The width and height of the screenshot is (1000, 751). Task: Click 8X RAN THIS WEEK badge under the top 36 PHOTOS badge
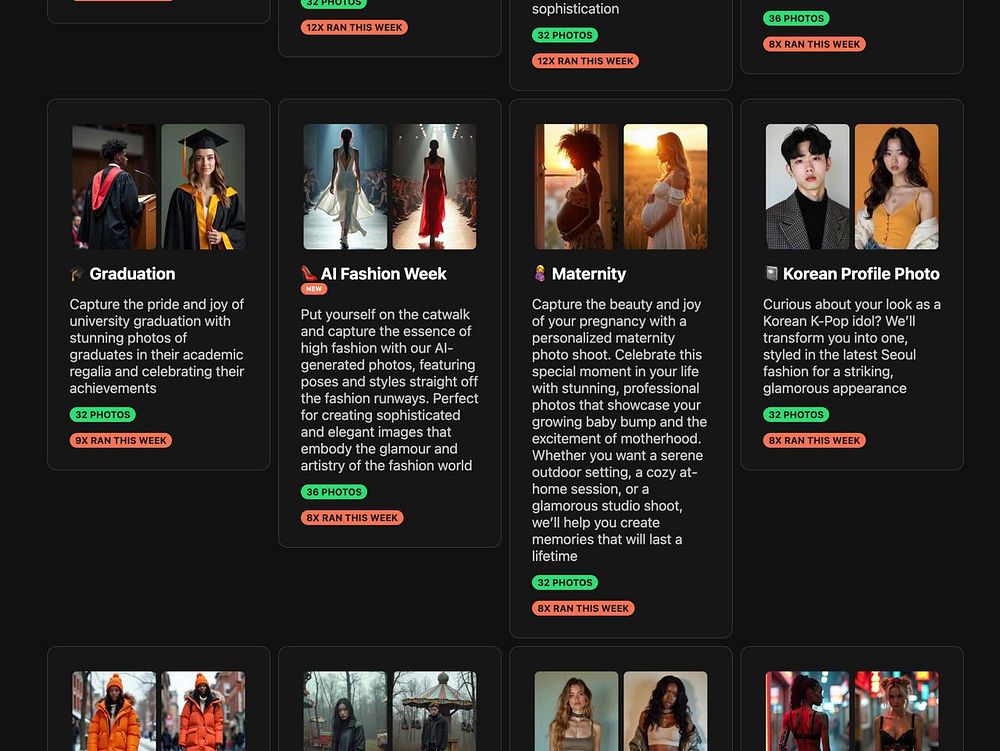[x=814, y=44]
